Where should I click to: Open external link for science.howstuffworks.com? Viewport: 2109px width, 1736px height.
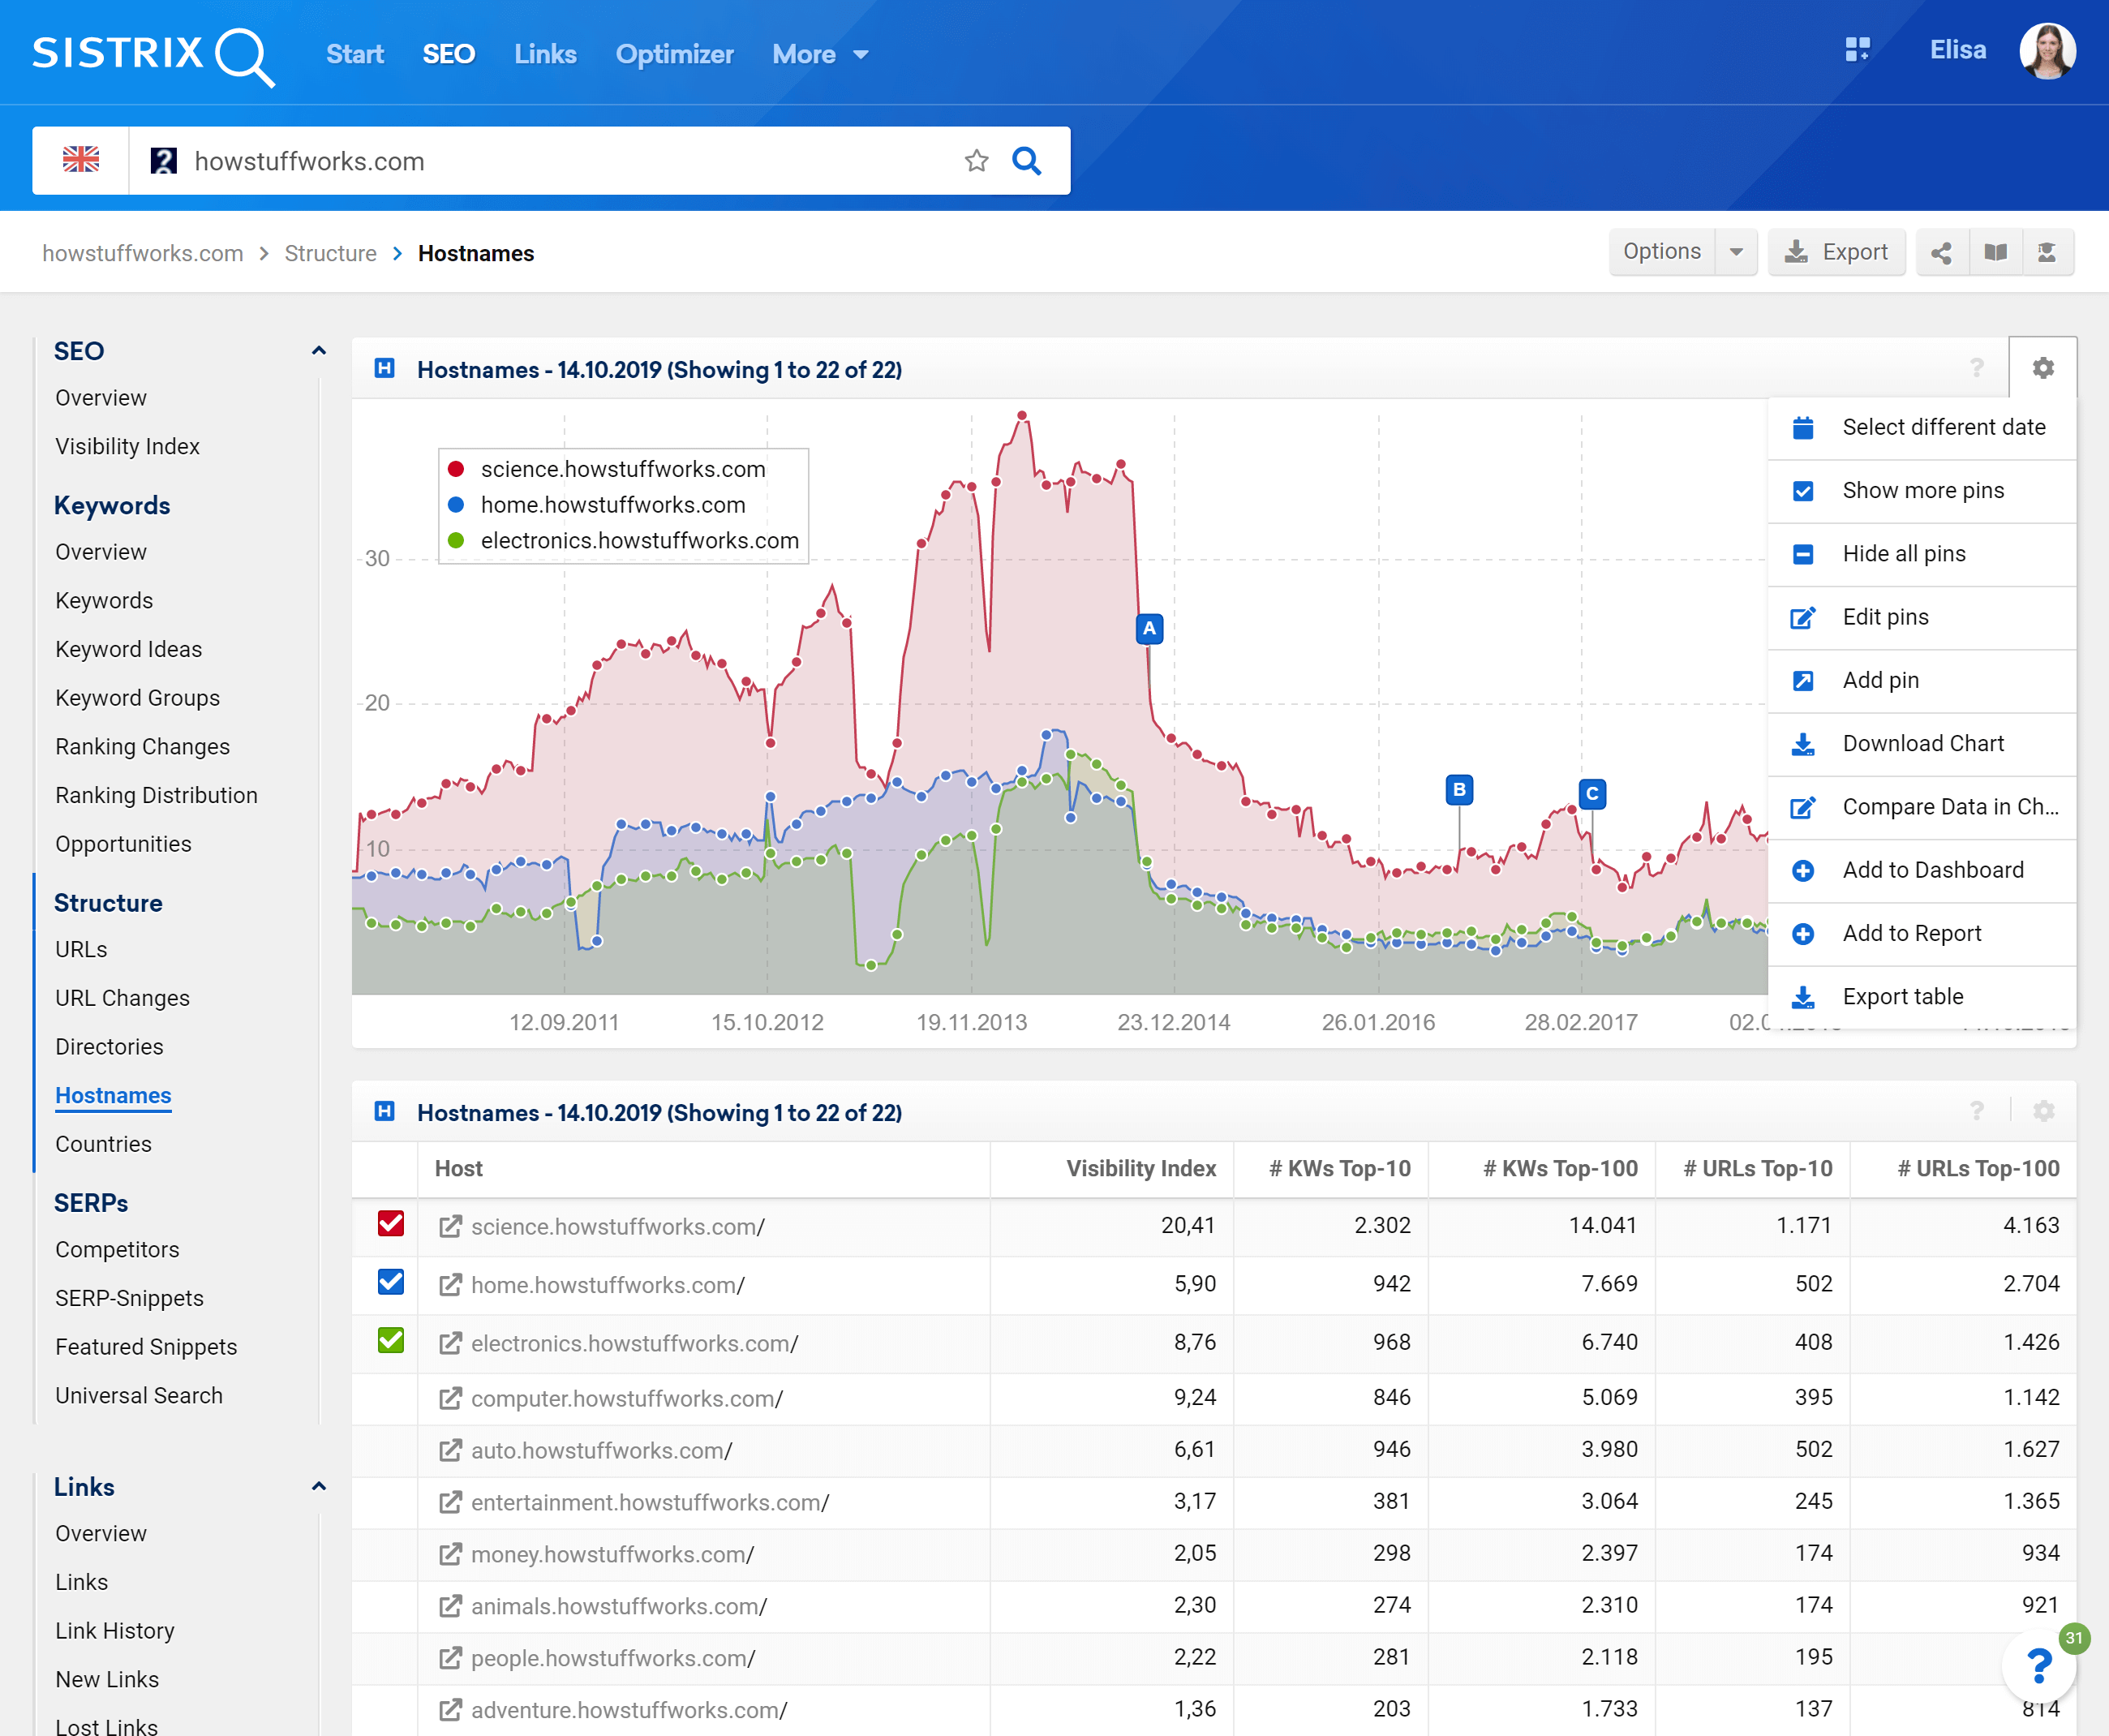tap(450, 1226)
